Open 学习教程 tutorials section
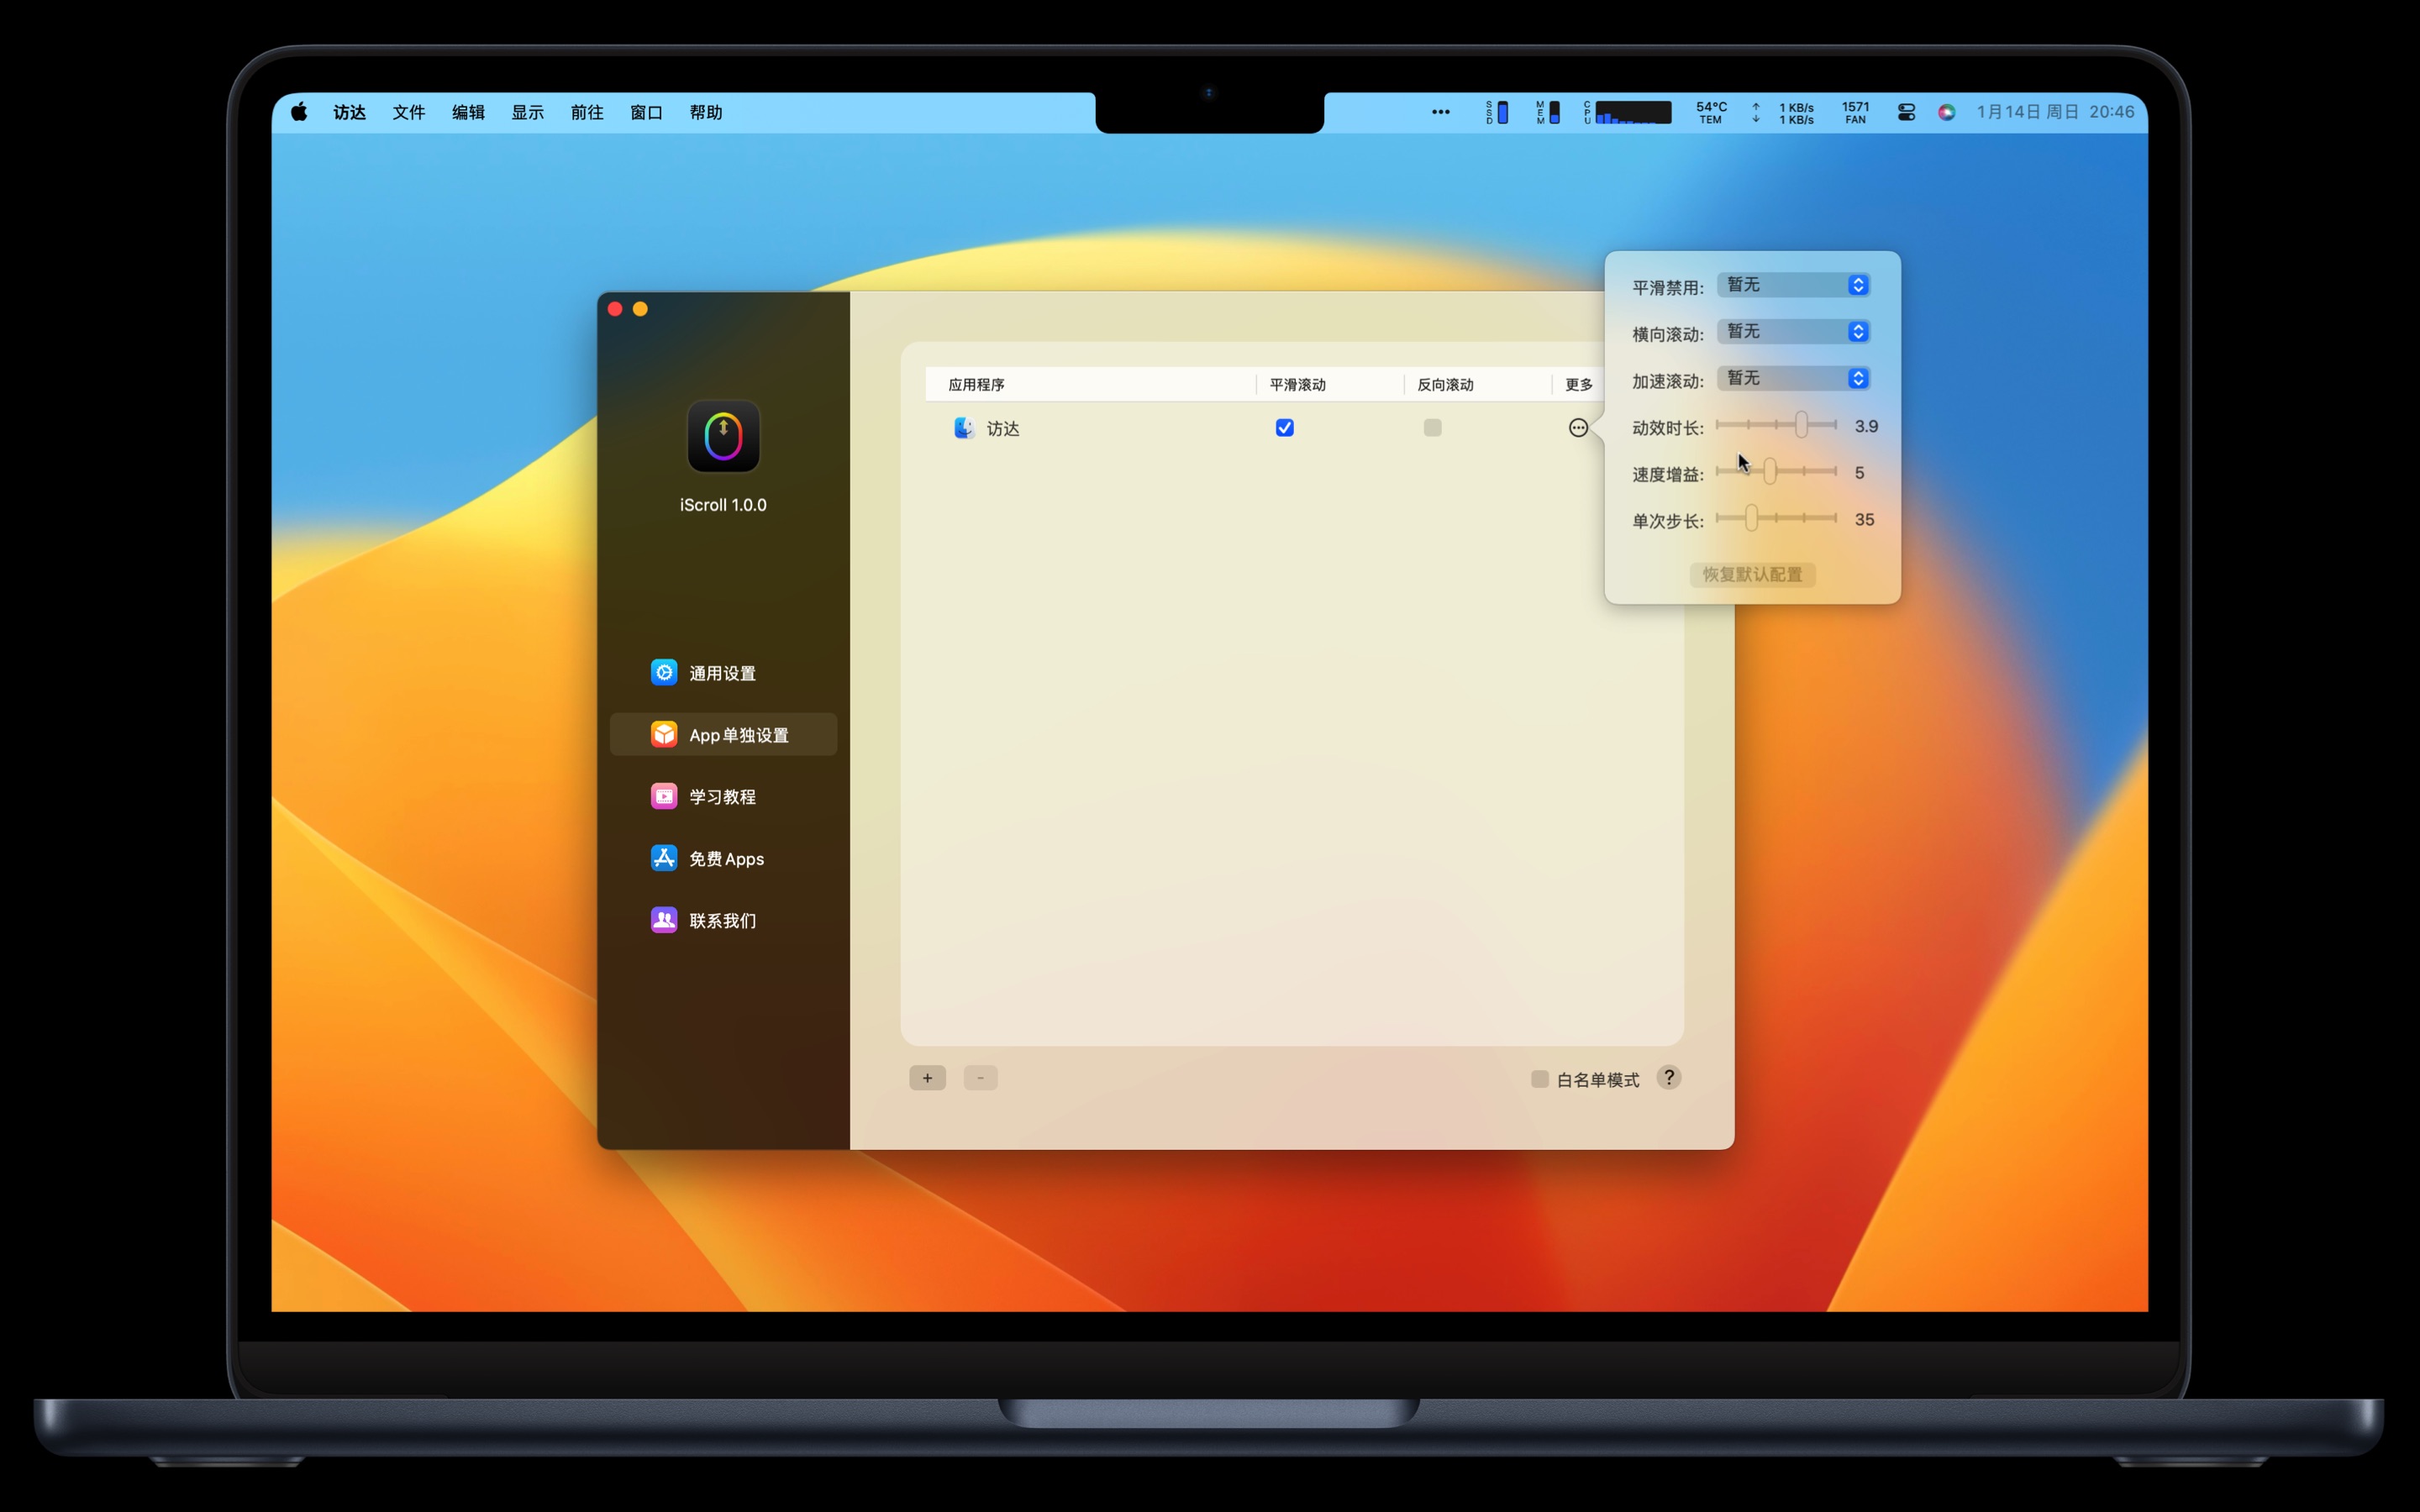 point(721,797)
